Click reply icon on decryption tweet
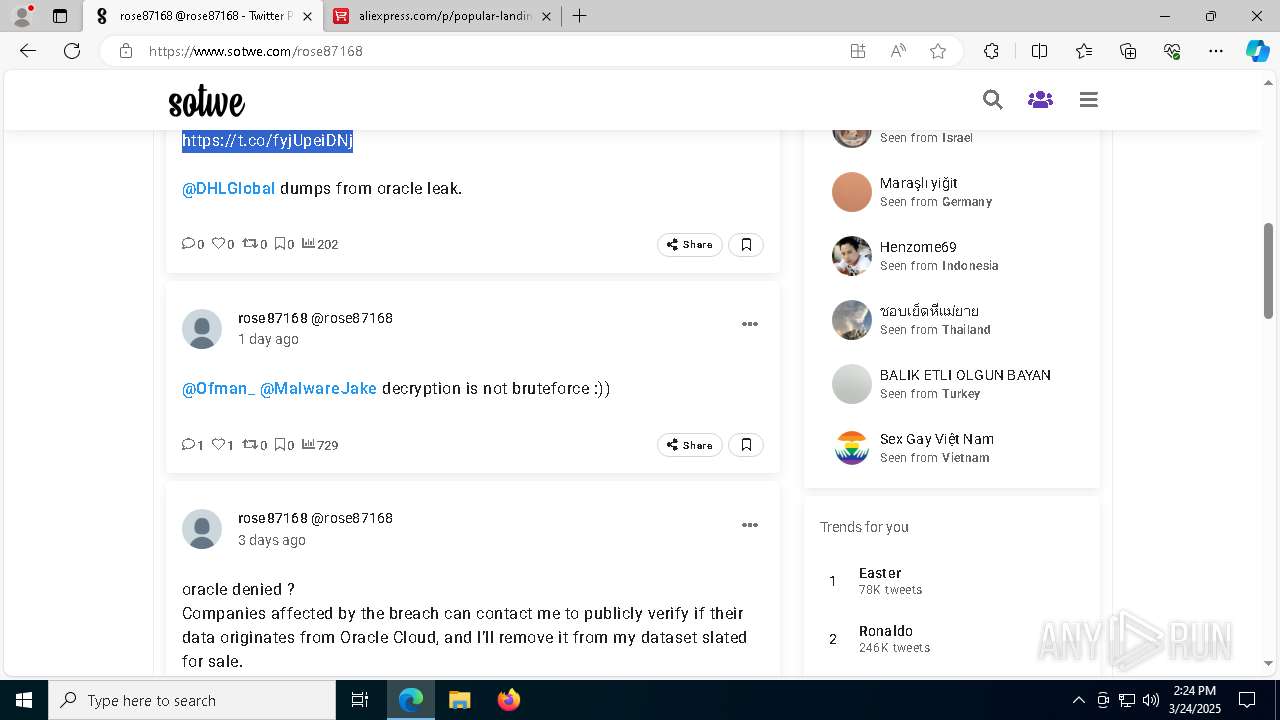This screenshot has height=720, width=1280. click(x=188, y=444)
